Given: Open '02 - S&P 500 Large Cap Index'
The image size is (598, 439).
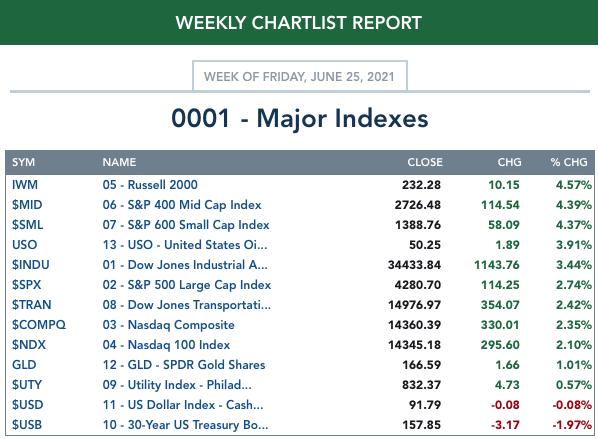Looking at the screenshot, I should [x=186, y=285].
